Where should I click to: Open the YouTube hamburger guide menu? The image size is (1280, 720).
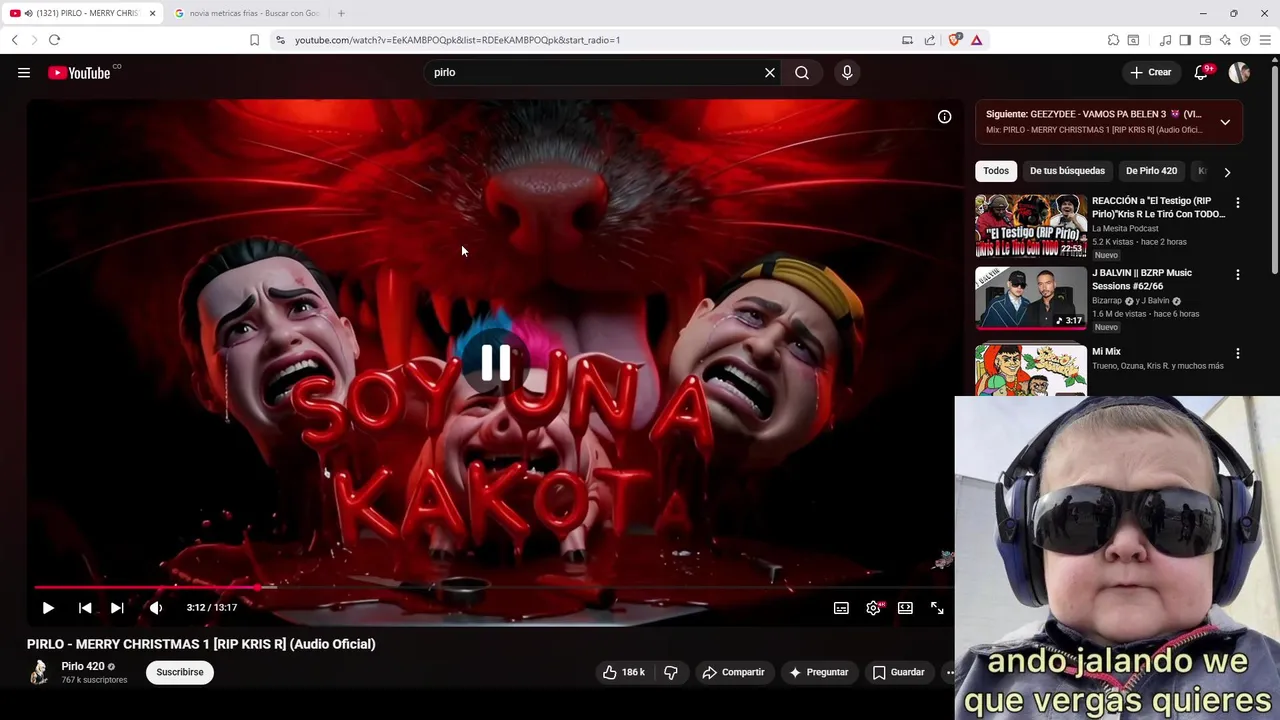(x=24, y=72)
